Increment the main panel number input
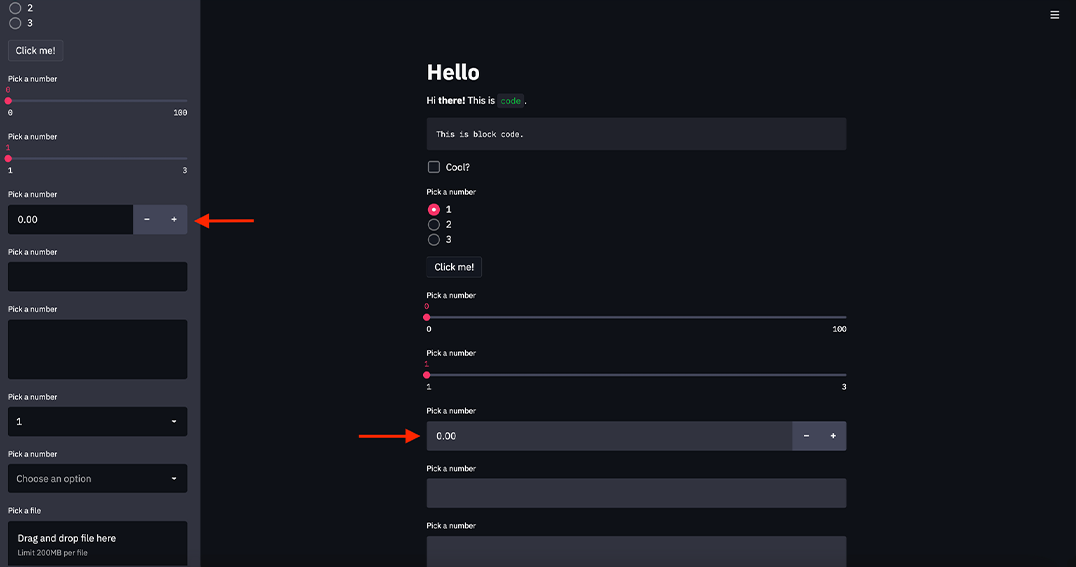Viewport: 1076px width, 567px height. point(832,436)
